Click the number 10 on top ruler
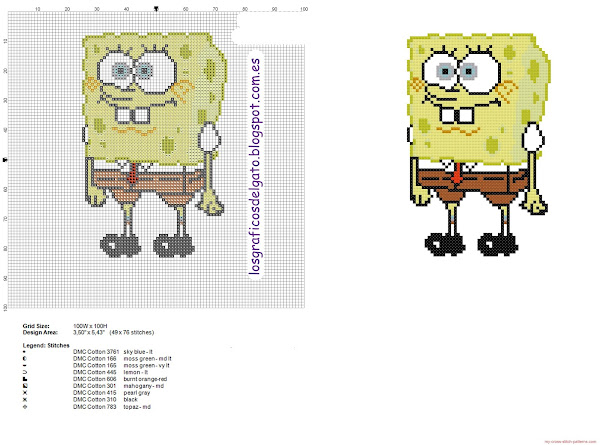Viewport: 600px width, 445px height. tap(38, 9)
